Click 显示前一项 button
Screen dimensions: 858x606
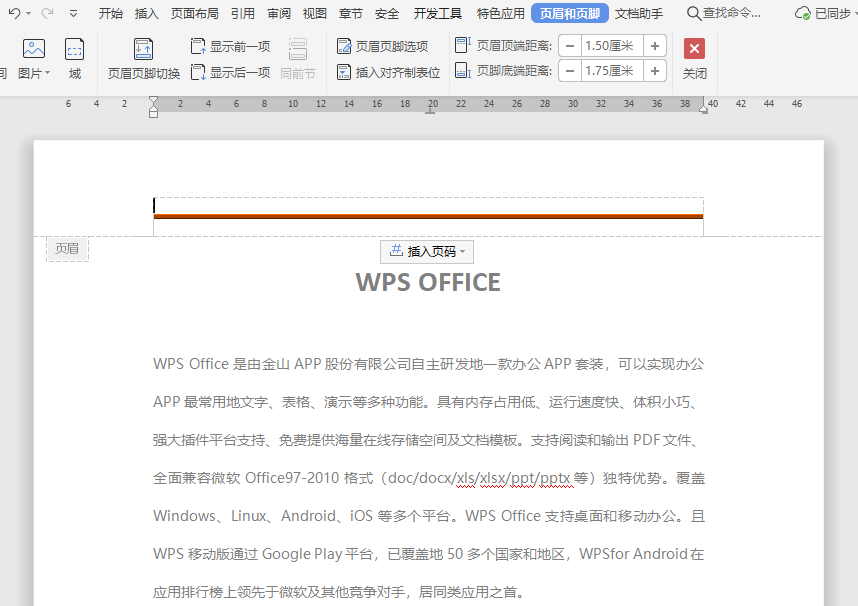230,47
